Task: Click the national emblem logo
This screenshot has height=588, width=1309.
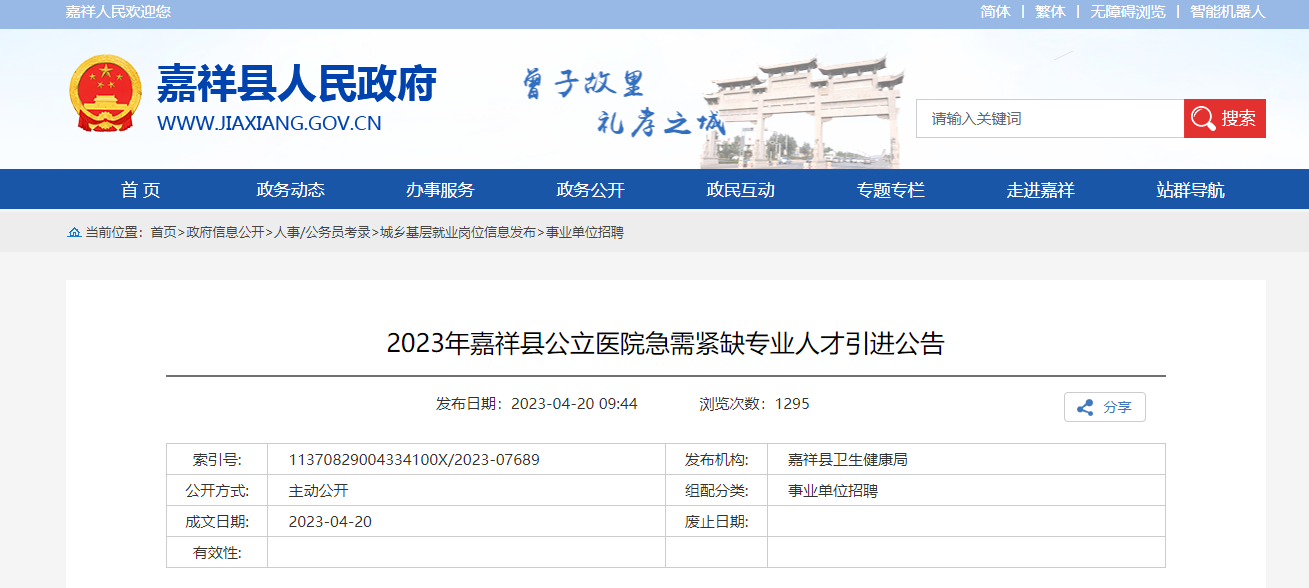Action: tap(105, 94)
